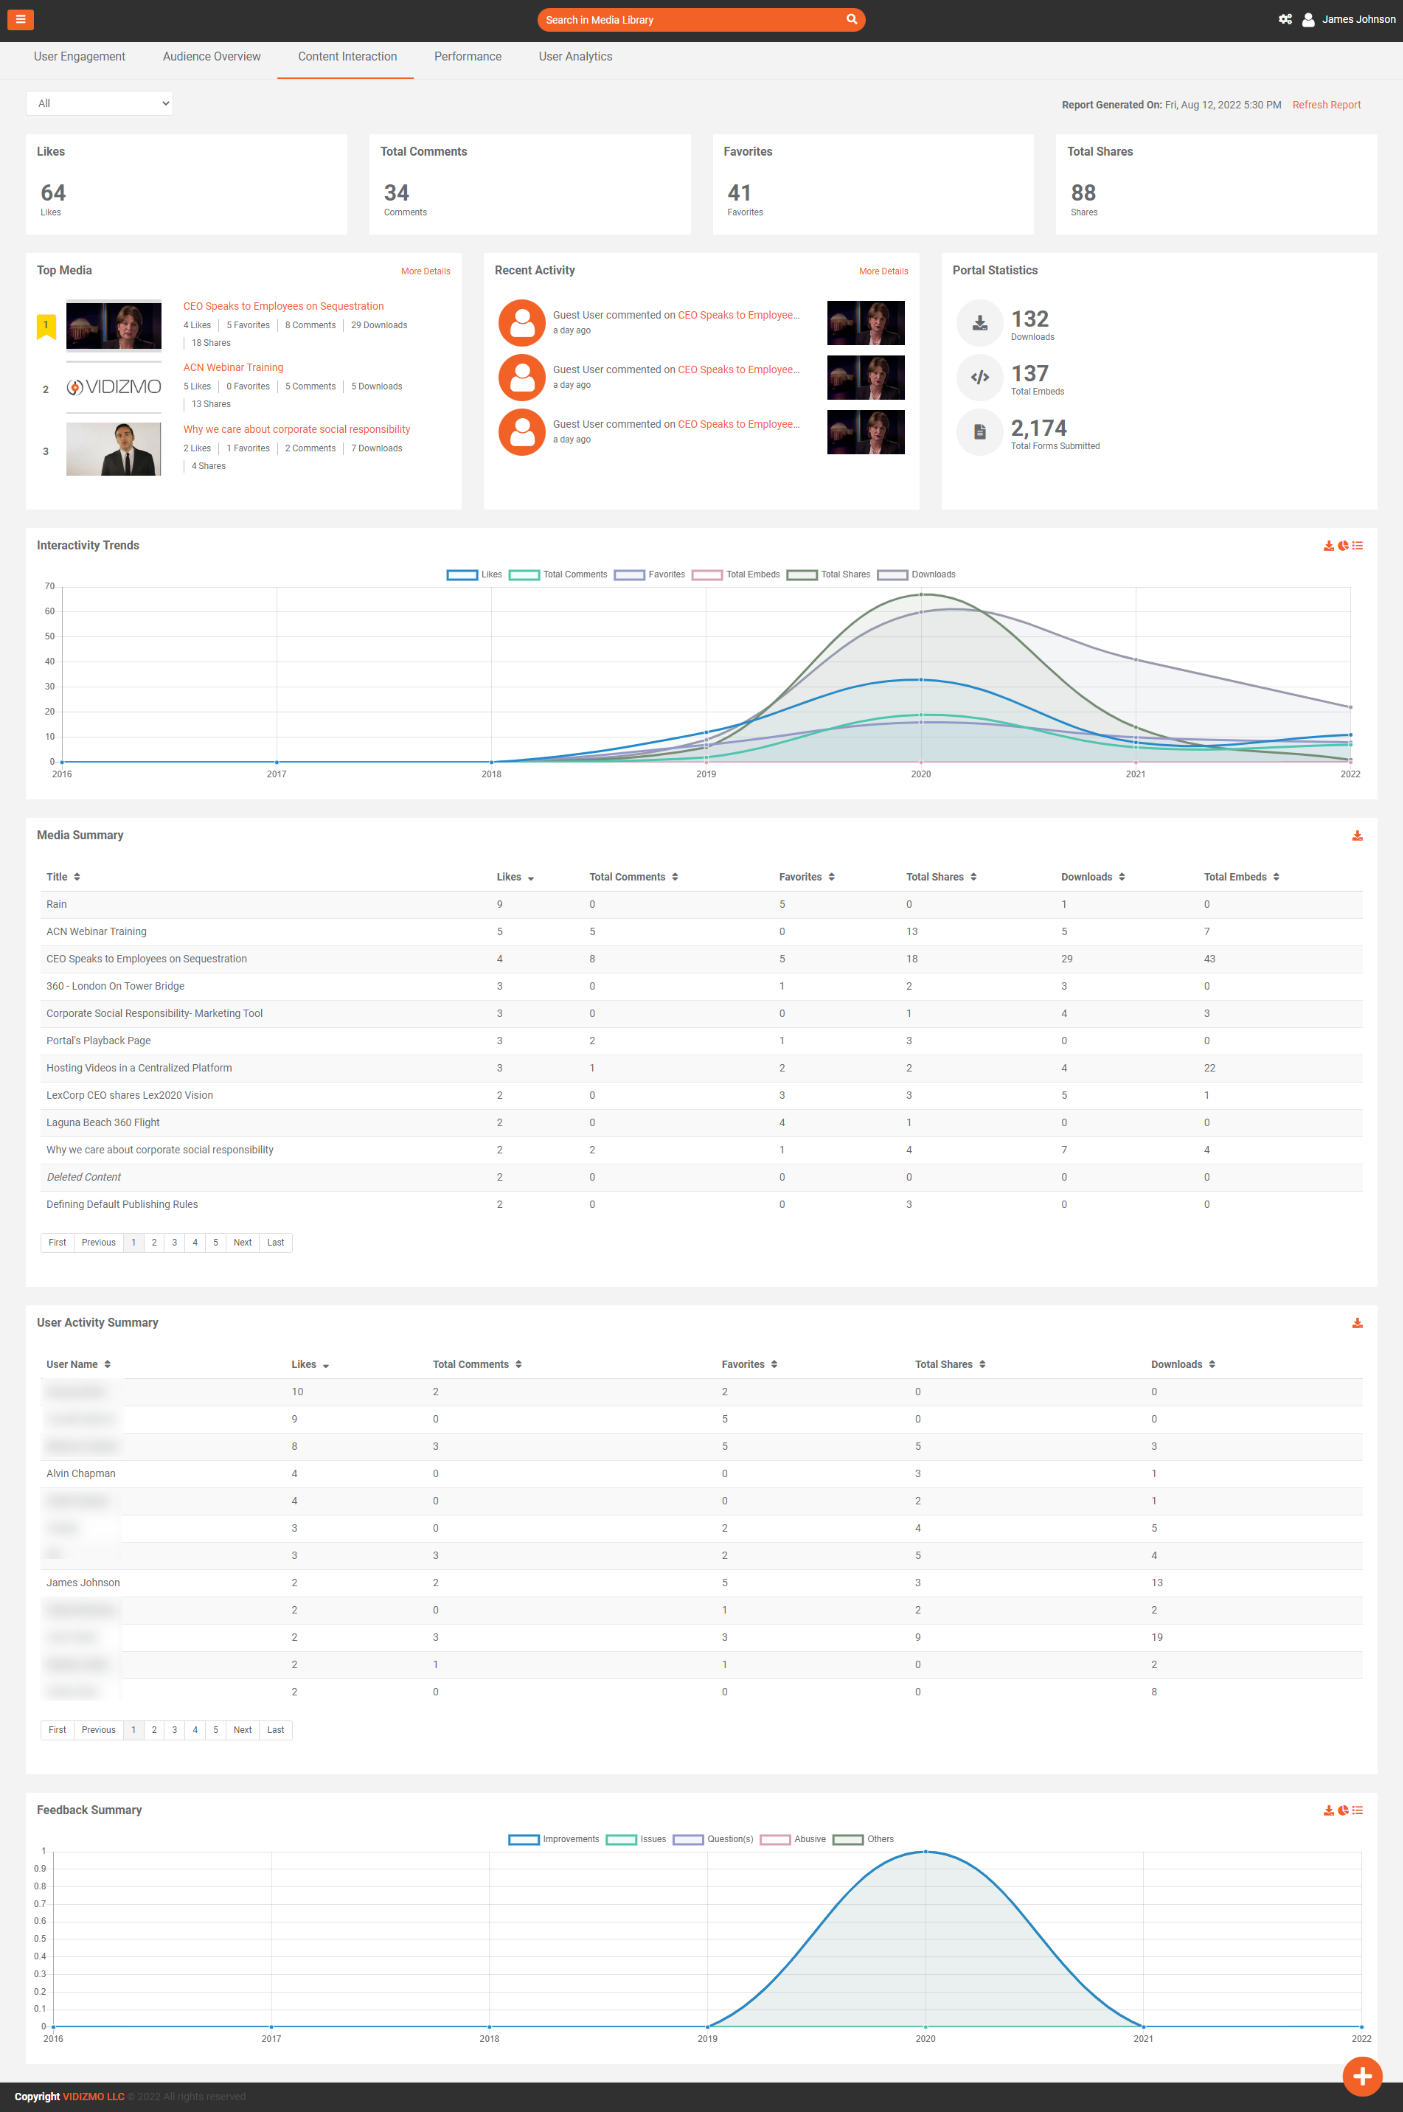
Task: Switch to the Performance tab
Action: coord(467,57)
